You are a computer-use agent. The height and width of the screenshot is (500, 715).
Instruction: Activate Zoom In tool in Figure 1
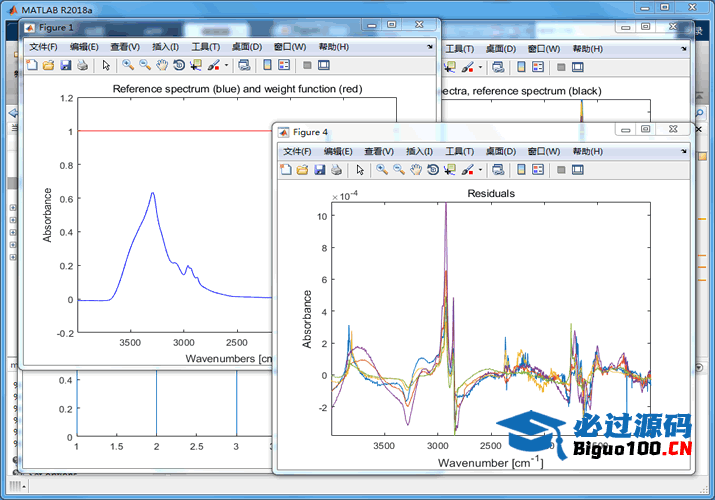point(128,65)
